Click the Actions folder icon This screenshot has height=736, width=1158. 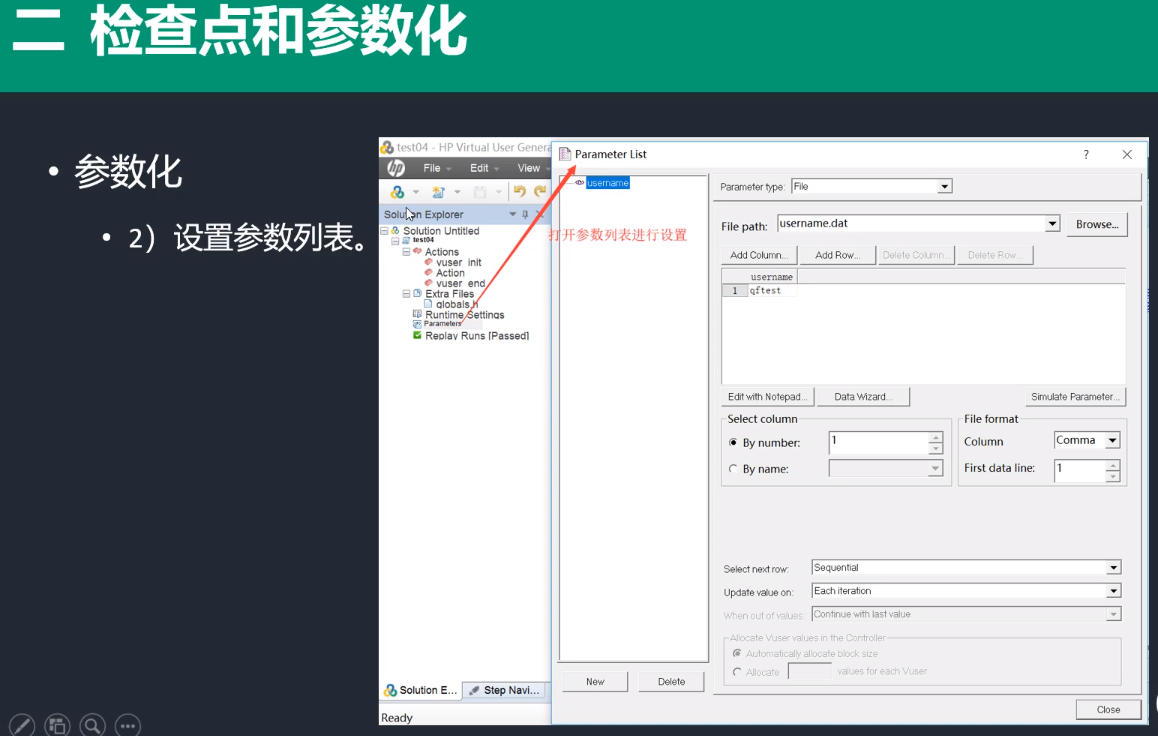pos(417,252)
